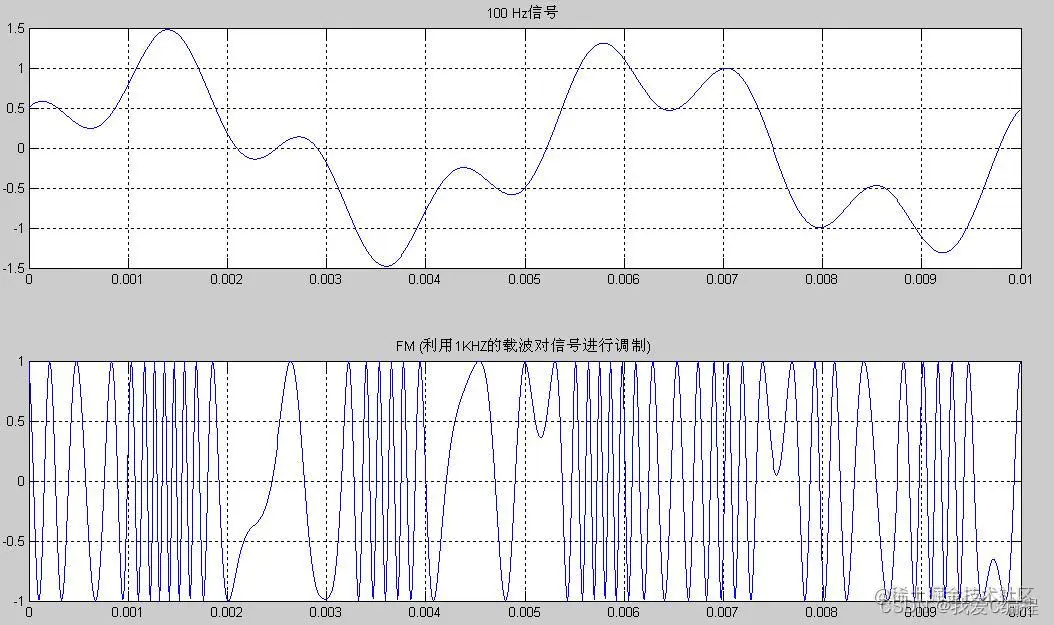Pick x-axis tick 0.003 under the FM plot

pos(325,612)
